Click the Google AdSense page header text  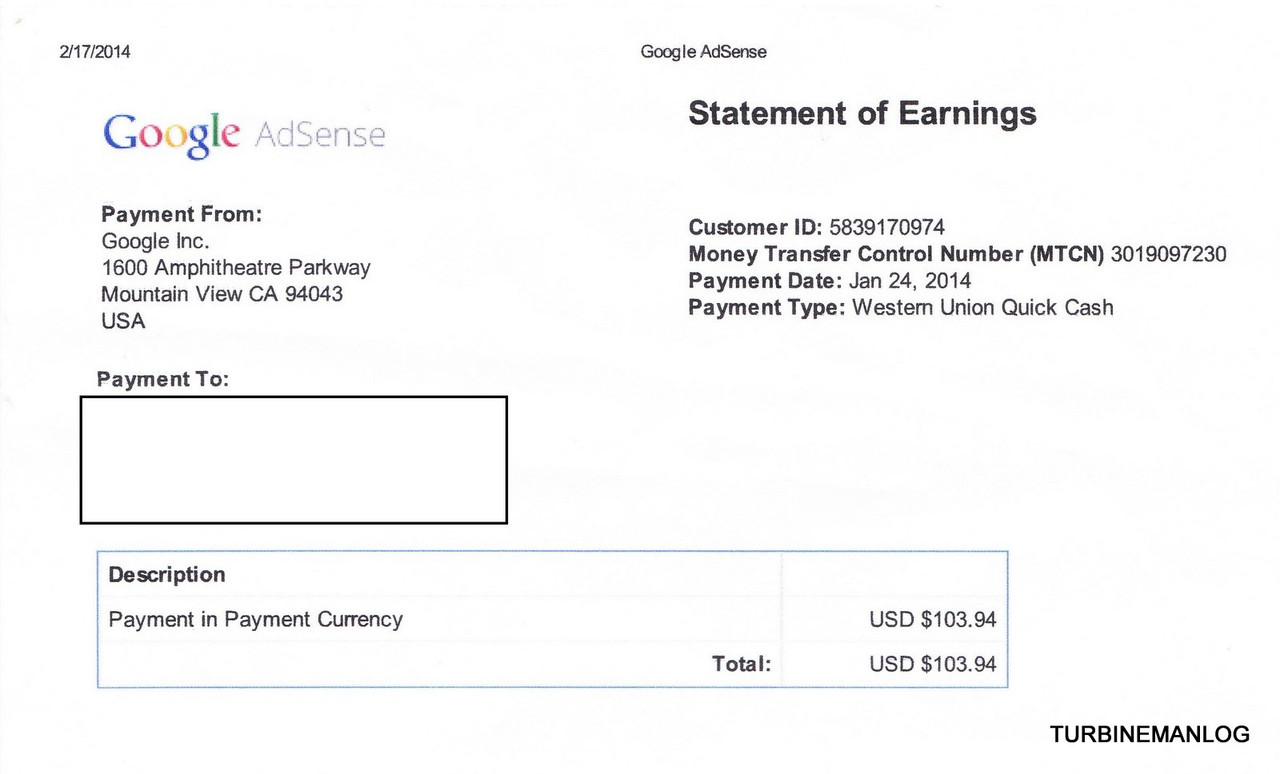(x=704, y=52)
